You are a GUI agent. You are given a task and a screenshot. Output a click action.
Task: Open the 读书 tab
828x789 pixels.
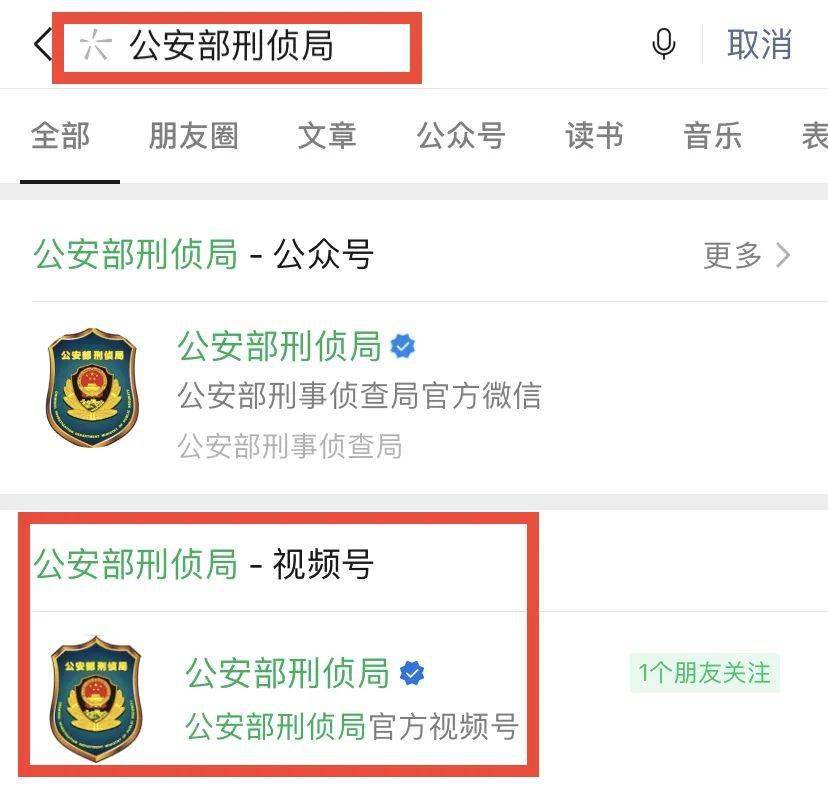(x=594, y=136)
